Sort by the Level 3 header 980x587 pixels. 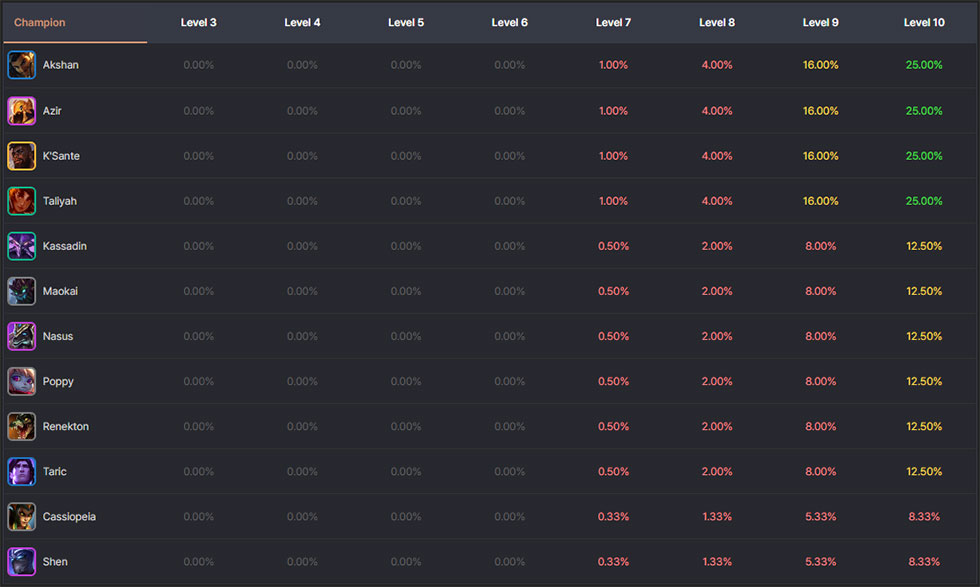(x=198, y=22)
